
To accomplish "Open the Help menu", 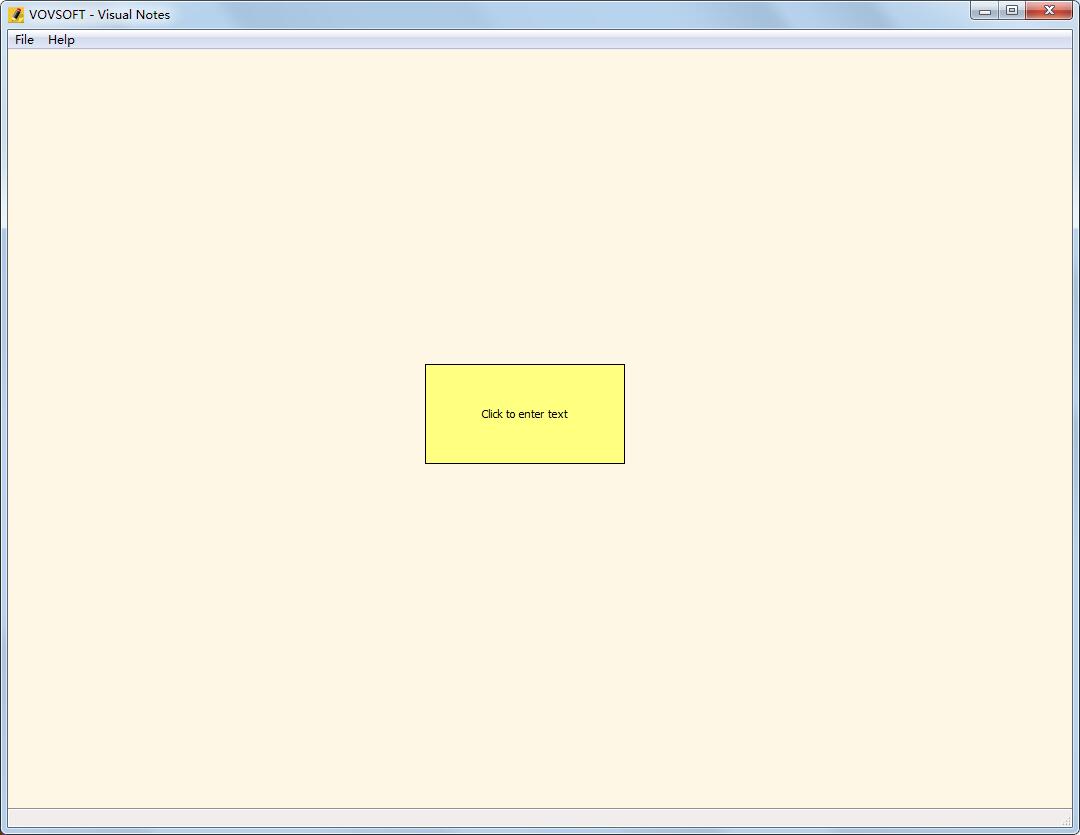I will click(61, 40).
